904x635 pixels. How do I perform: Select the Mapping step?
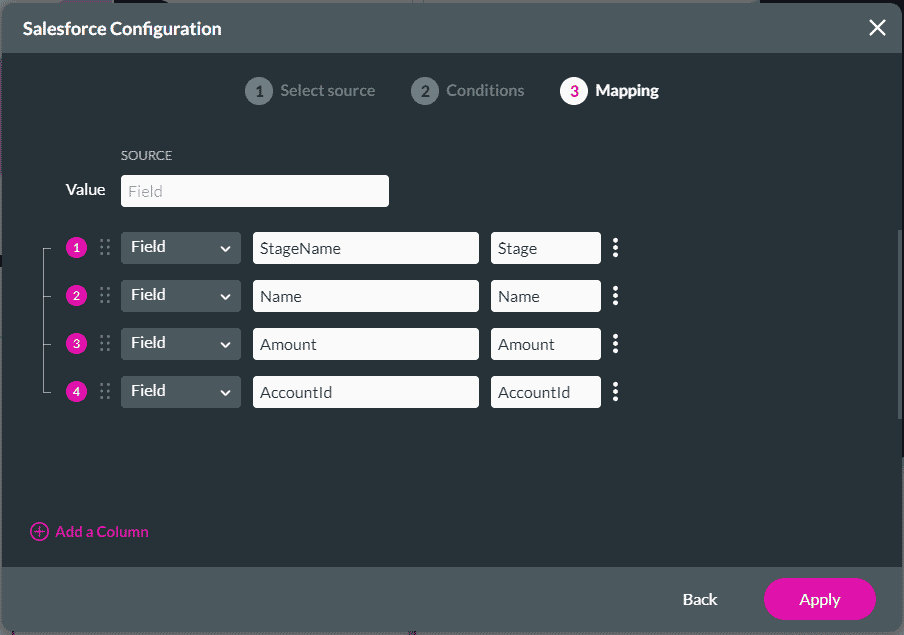pyautogui.click(x=610, y=91)
